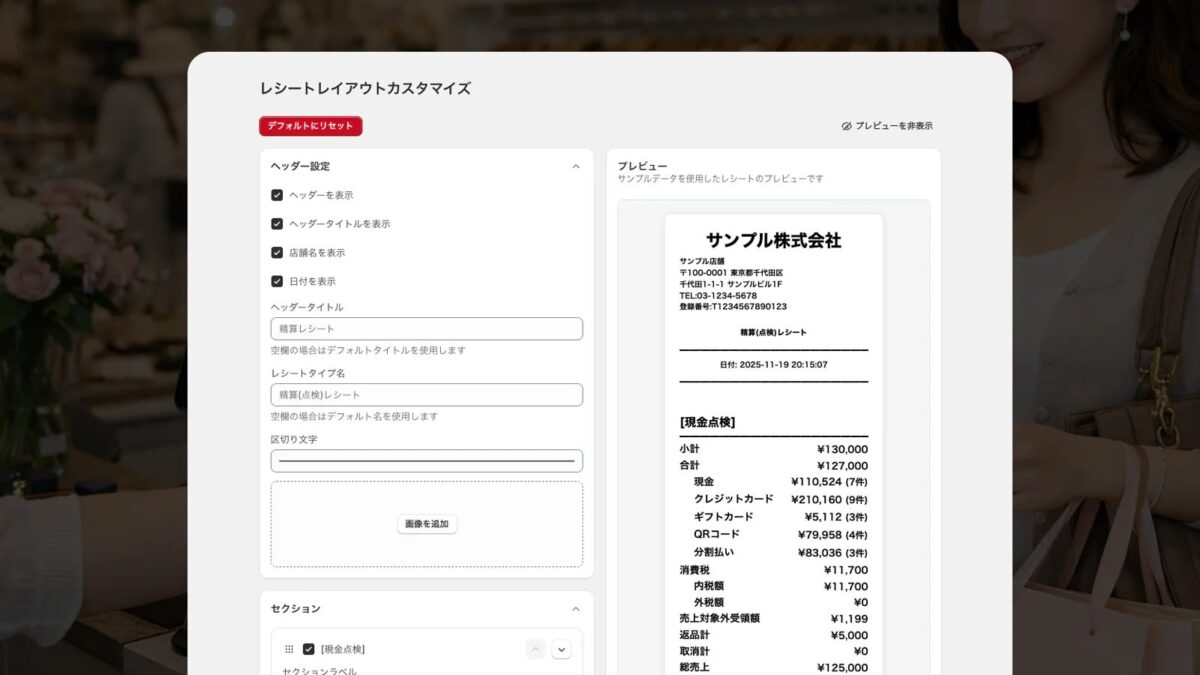This screenshot has width=1200, height=675.
Task: Disable the 店舗名を表示 checkbox
Action: click(x=277, y=253)
